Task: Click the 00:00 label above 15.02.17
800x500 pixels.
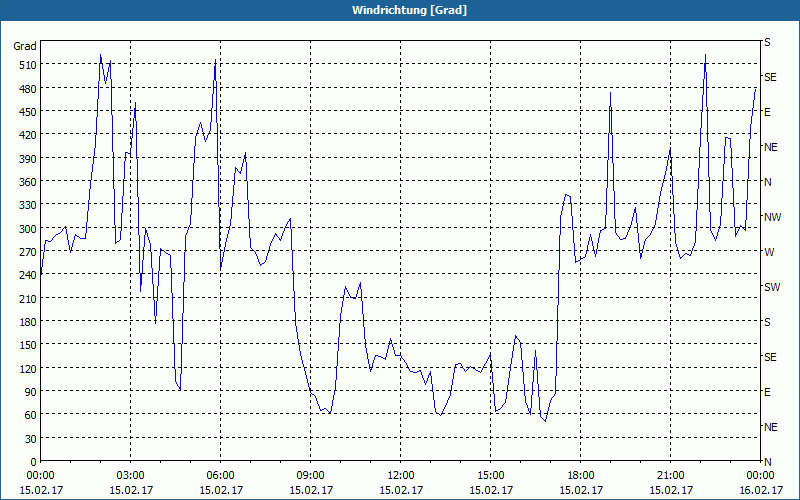Action: 40,476
